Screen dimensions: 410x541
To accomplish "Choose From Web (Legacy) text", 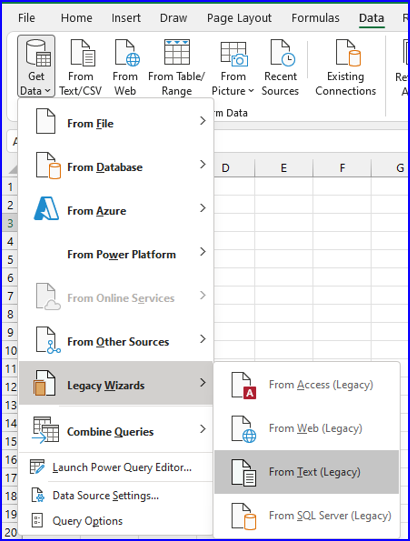I will 315,428.
